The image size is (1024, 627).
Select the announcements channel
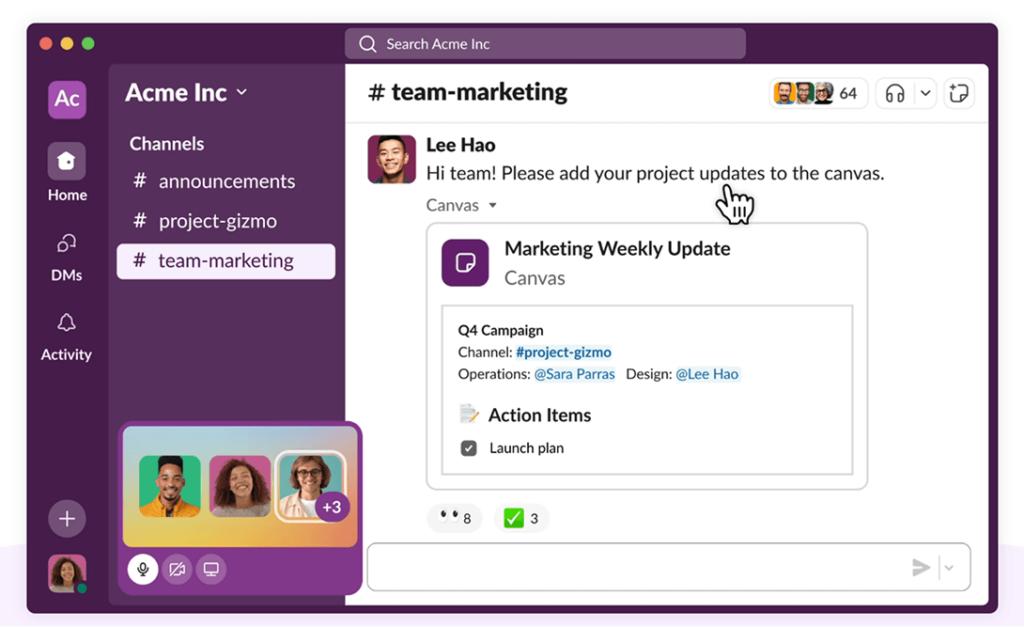pos(226,181)
